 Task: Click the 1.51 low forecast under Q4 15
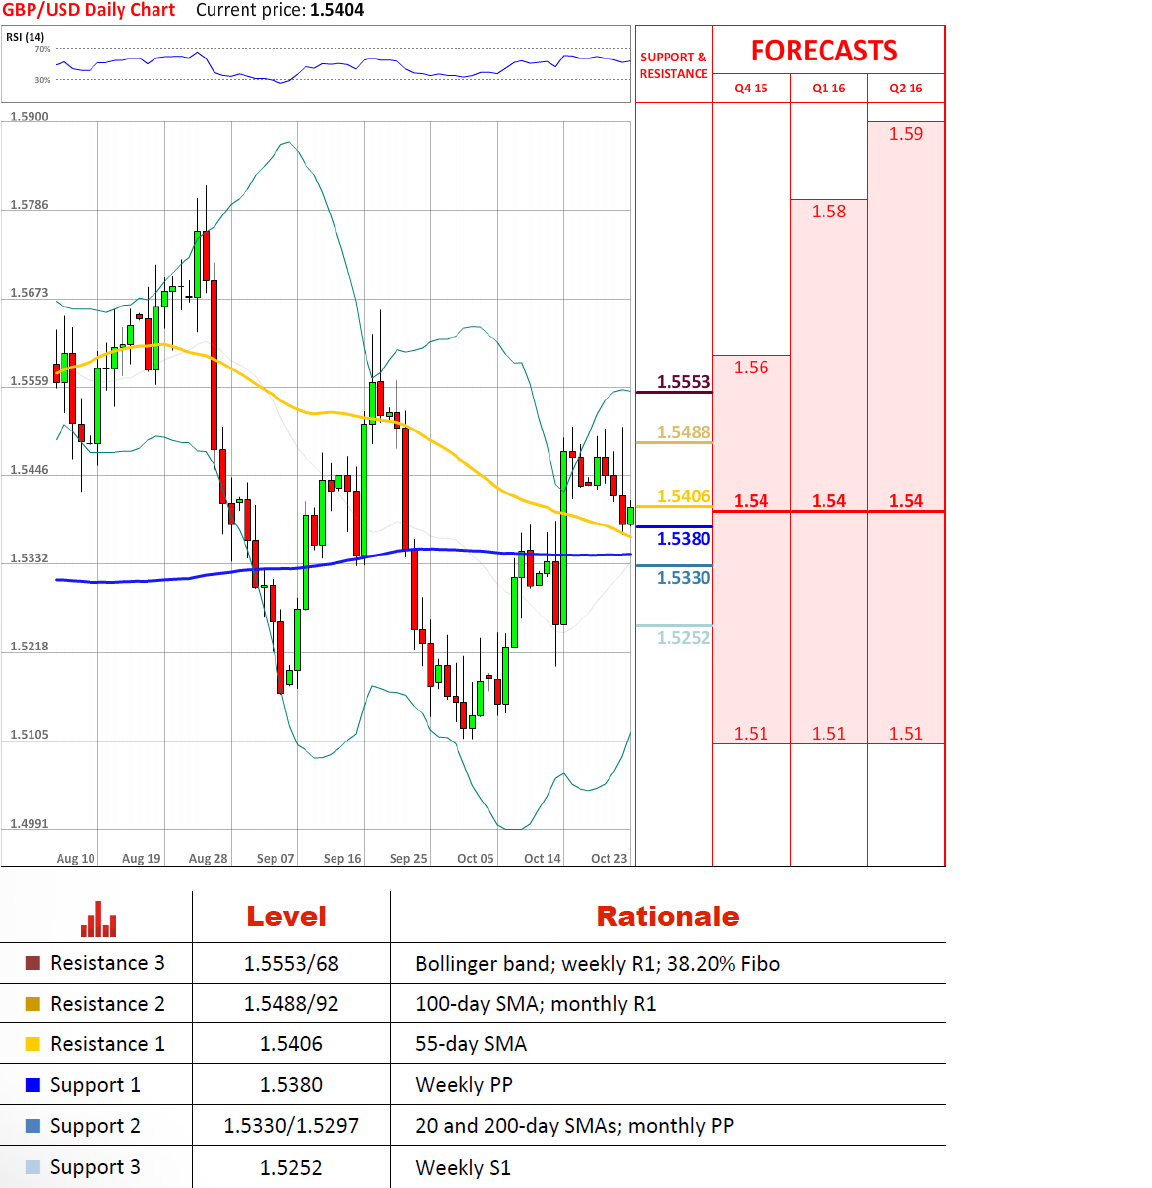click(750, 733)
